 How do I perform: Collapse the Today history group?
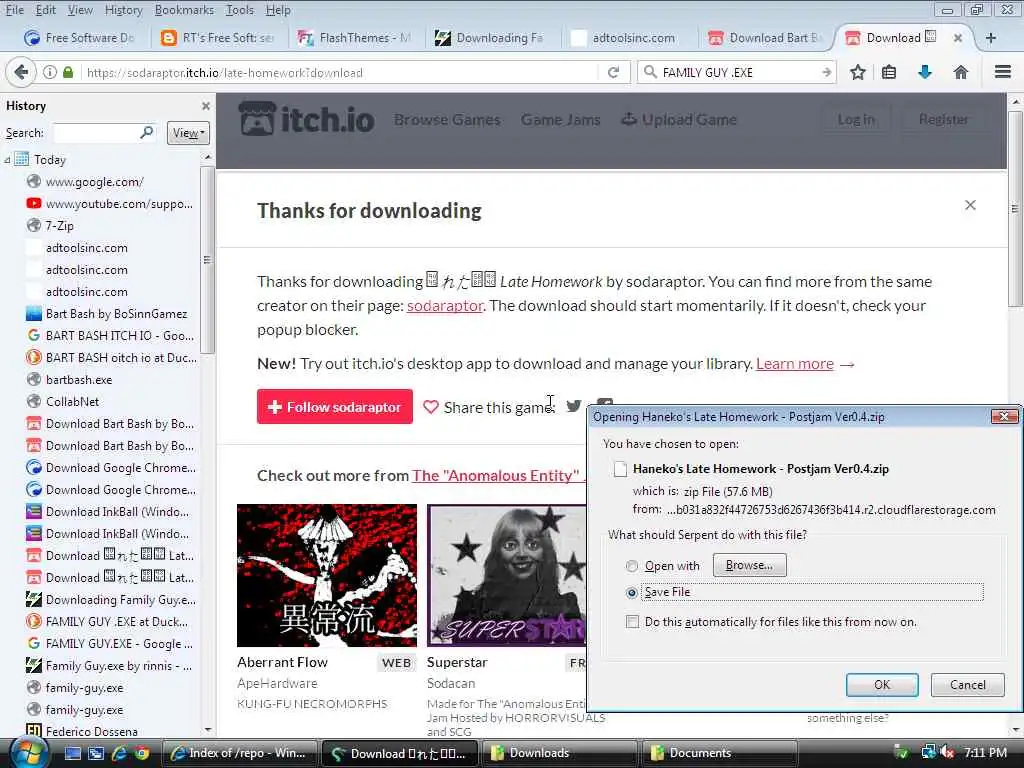click(x=7, y=160)
